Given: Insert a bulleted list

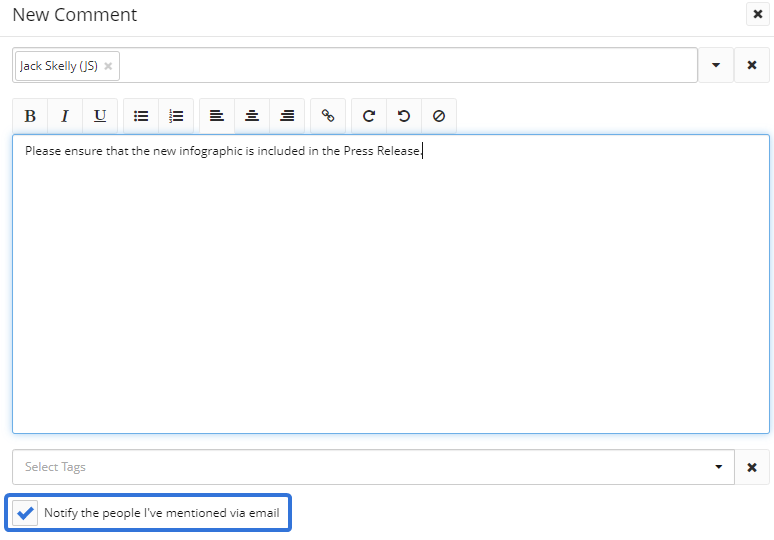Looking at the screenshot, I should (141, 116).
